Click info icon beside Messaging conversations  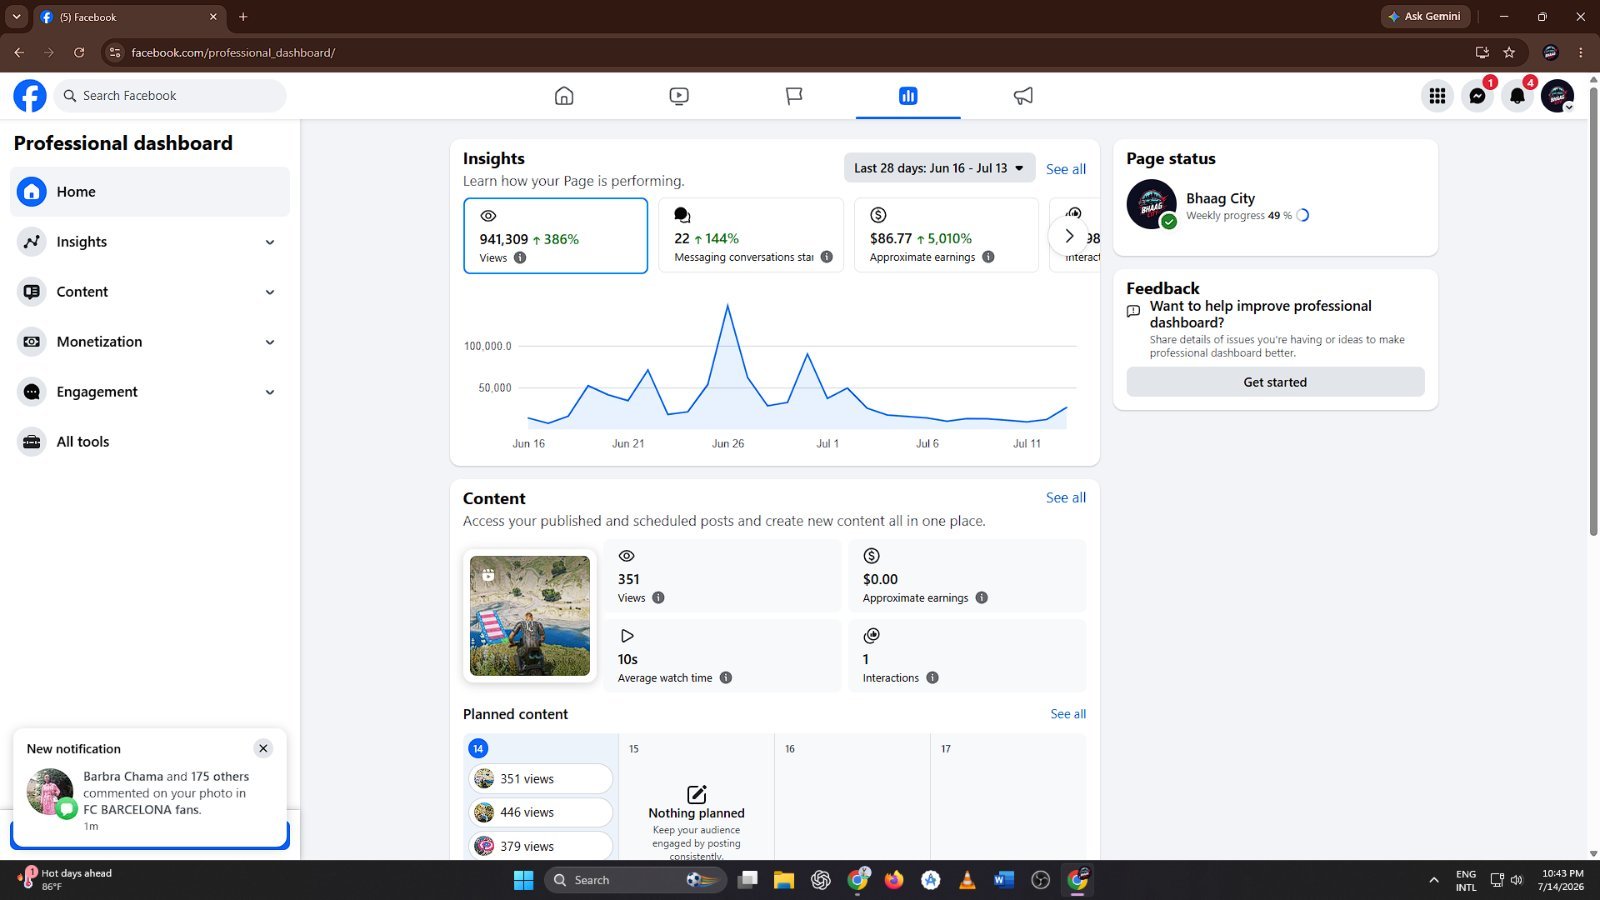click(827, 257)
